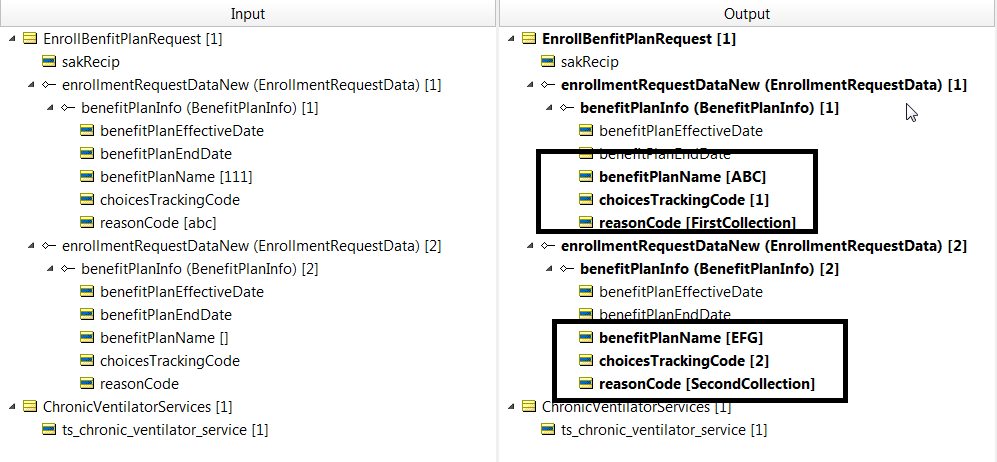Click Input choicesTrackingCode icon under benefitPlanInfo [2]

pyautogui.click(x=87, y=360)
